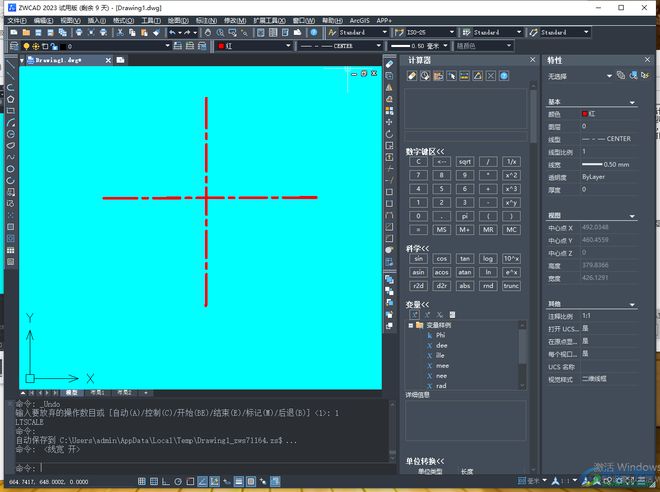Image resolution: width=660 pixels, height=492 pixels.
Task: Collapse the 科学<< section
Action: tap(417, 248)
